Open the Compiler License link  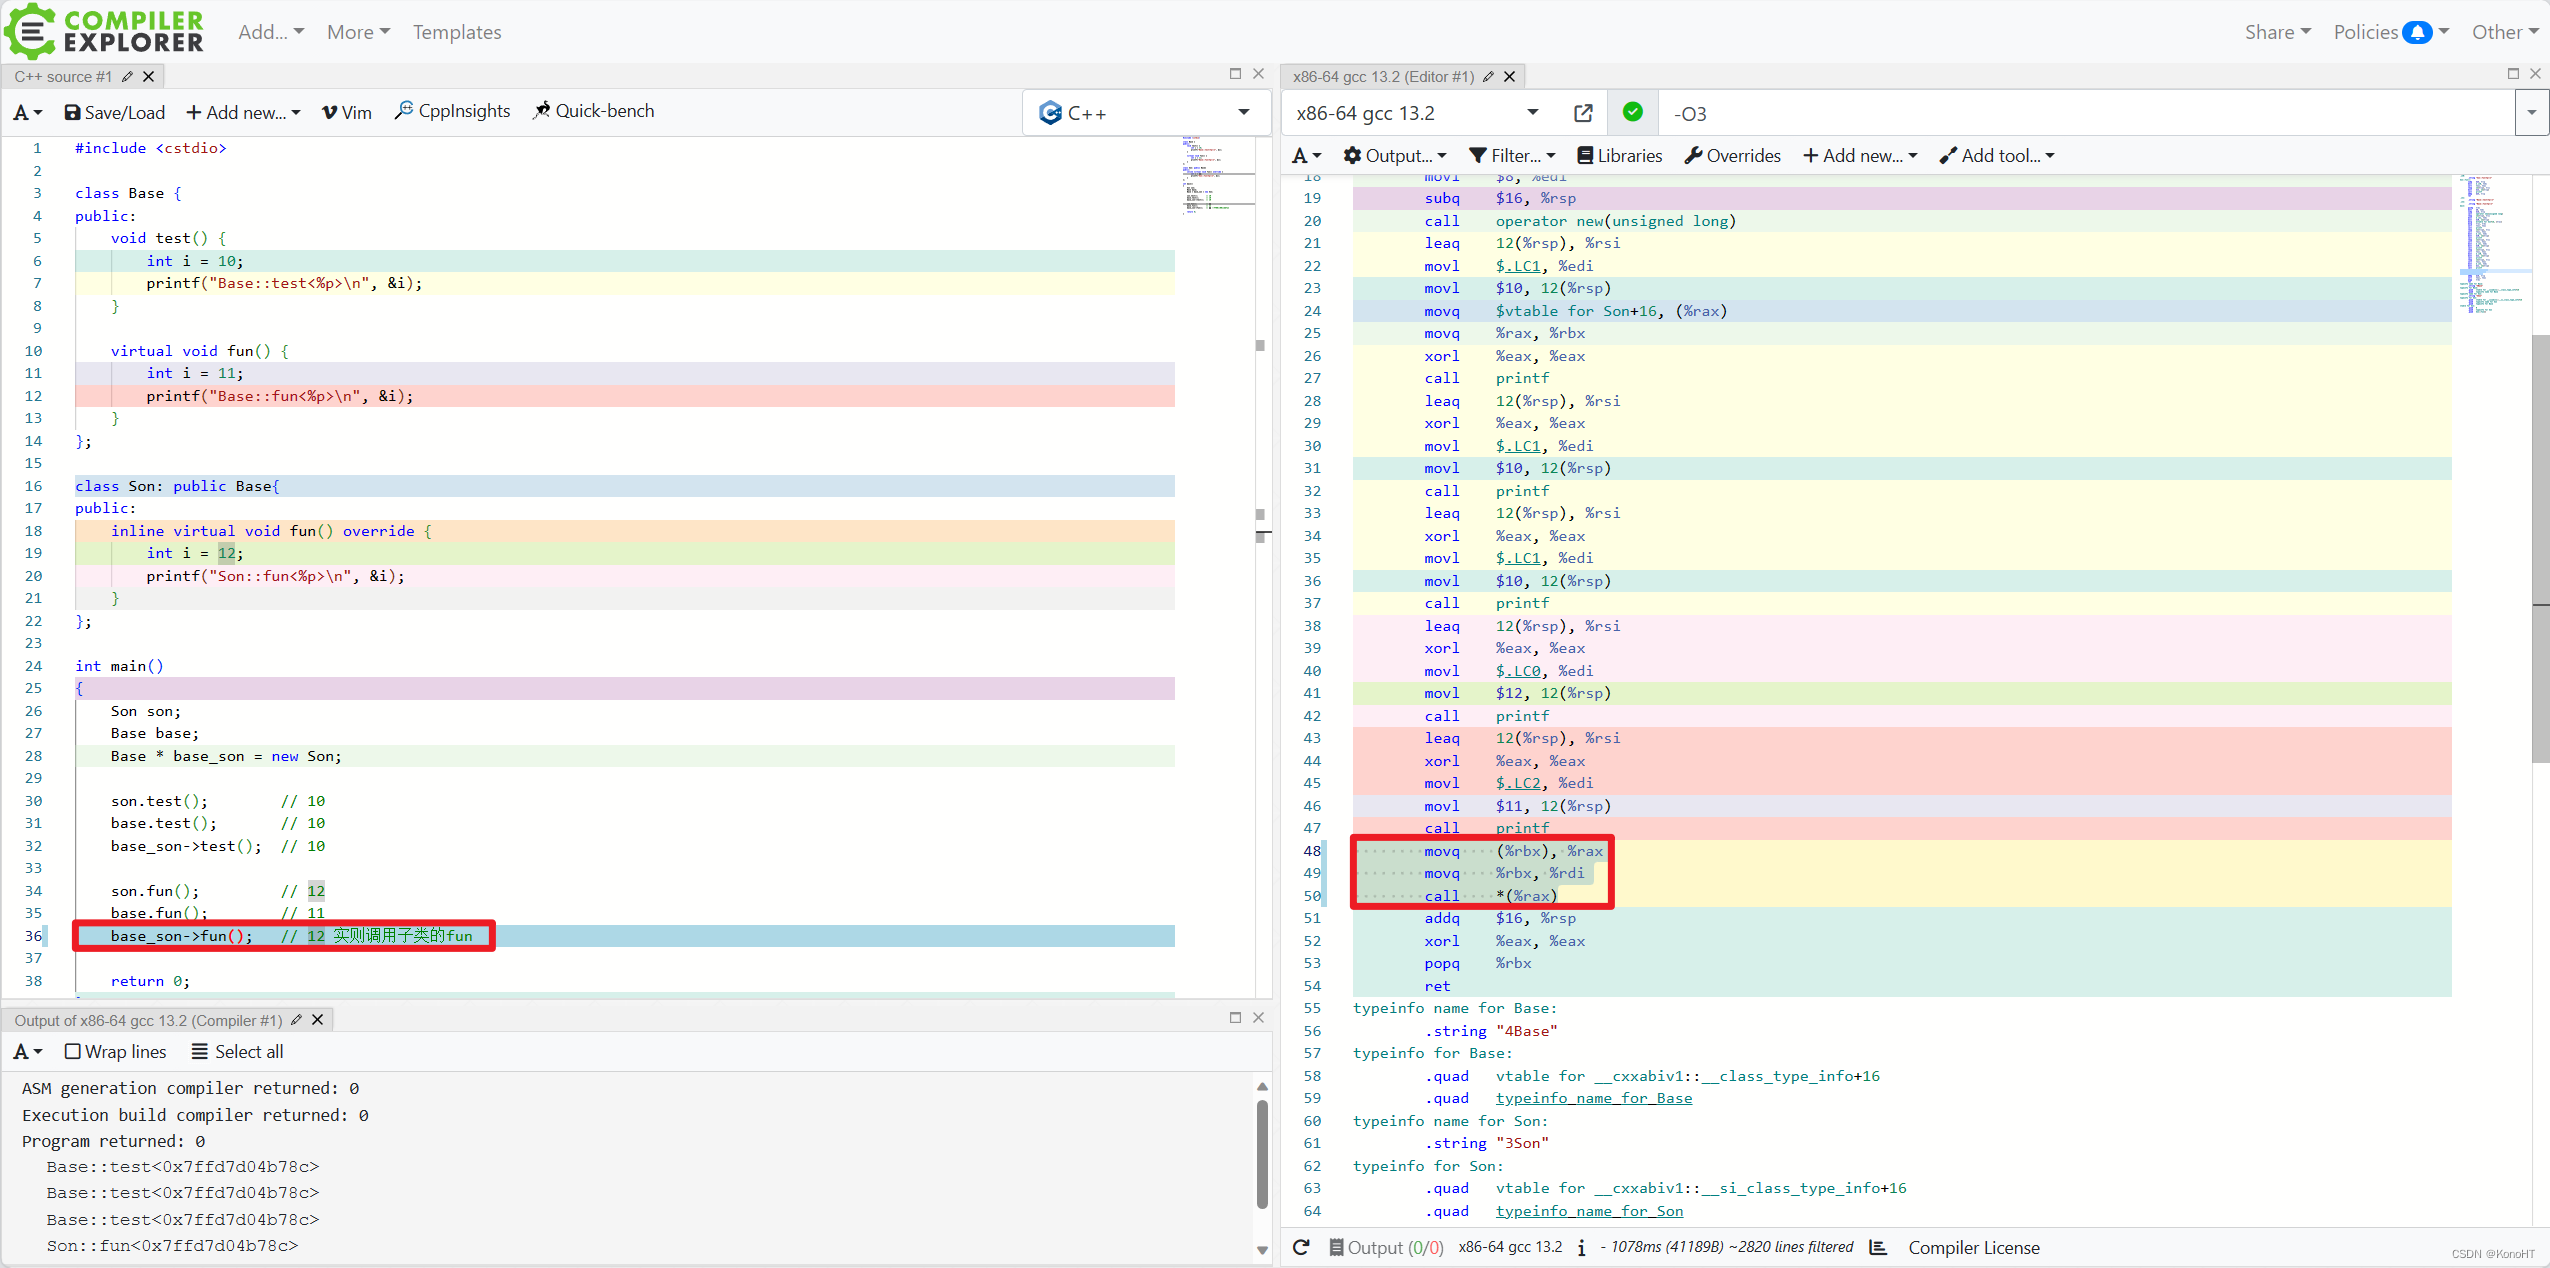[x=1973, y=1247]
